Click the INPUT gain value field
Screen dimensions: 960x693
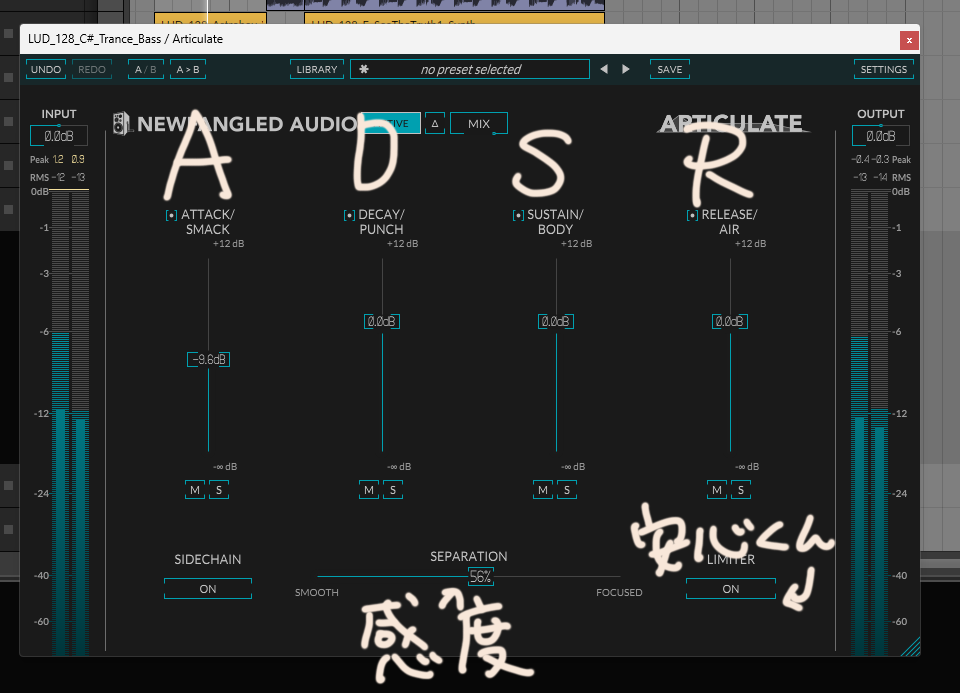(x=59, y=135)
